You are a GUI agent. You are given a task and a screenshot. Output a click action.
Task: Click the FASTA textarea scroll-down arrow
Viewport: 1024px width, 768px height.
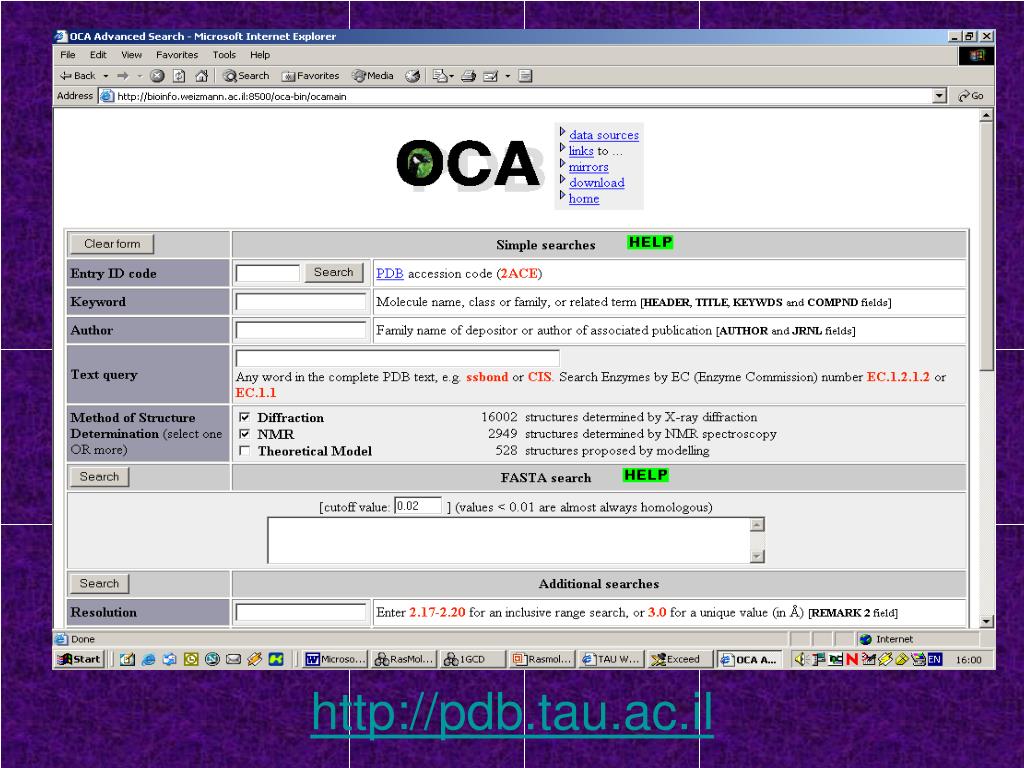coord(757,556)
